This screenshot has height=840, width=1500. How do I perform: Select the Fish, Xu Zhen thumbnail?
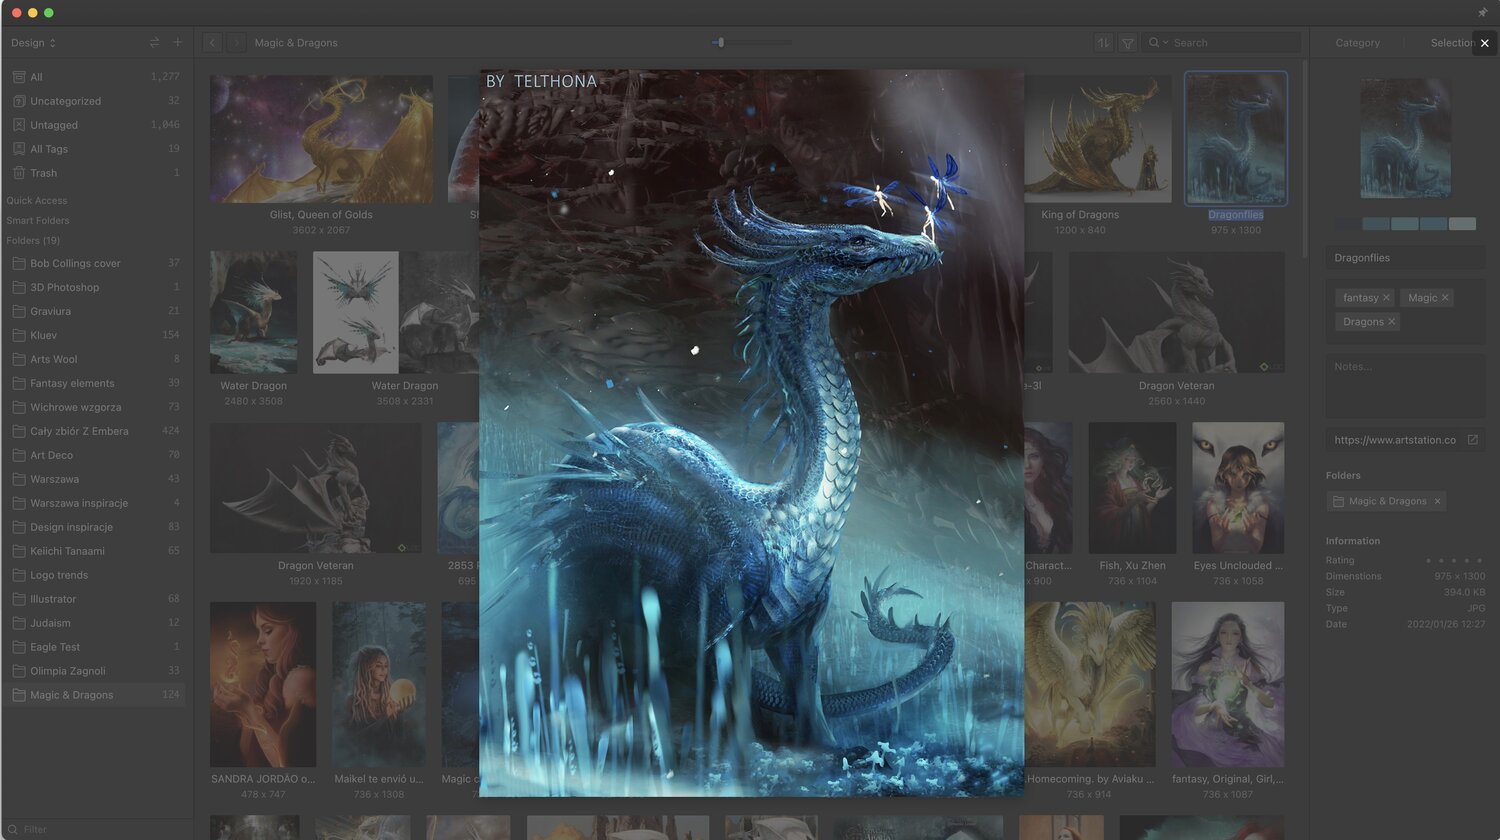pyautogui.click(x=1132, y=488)
